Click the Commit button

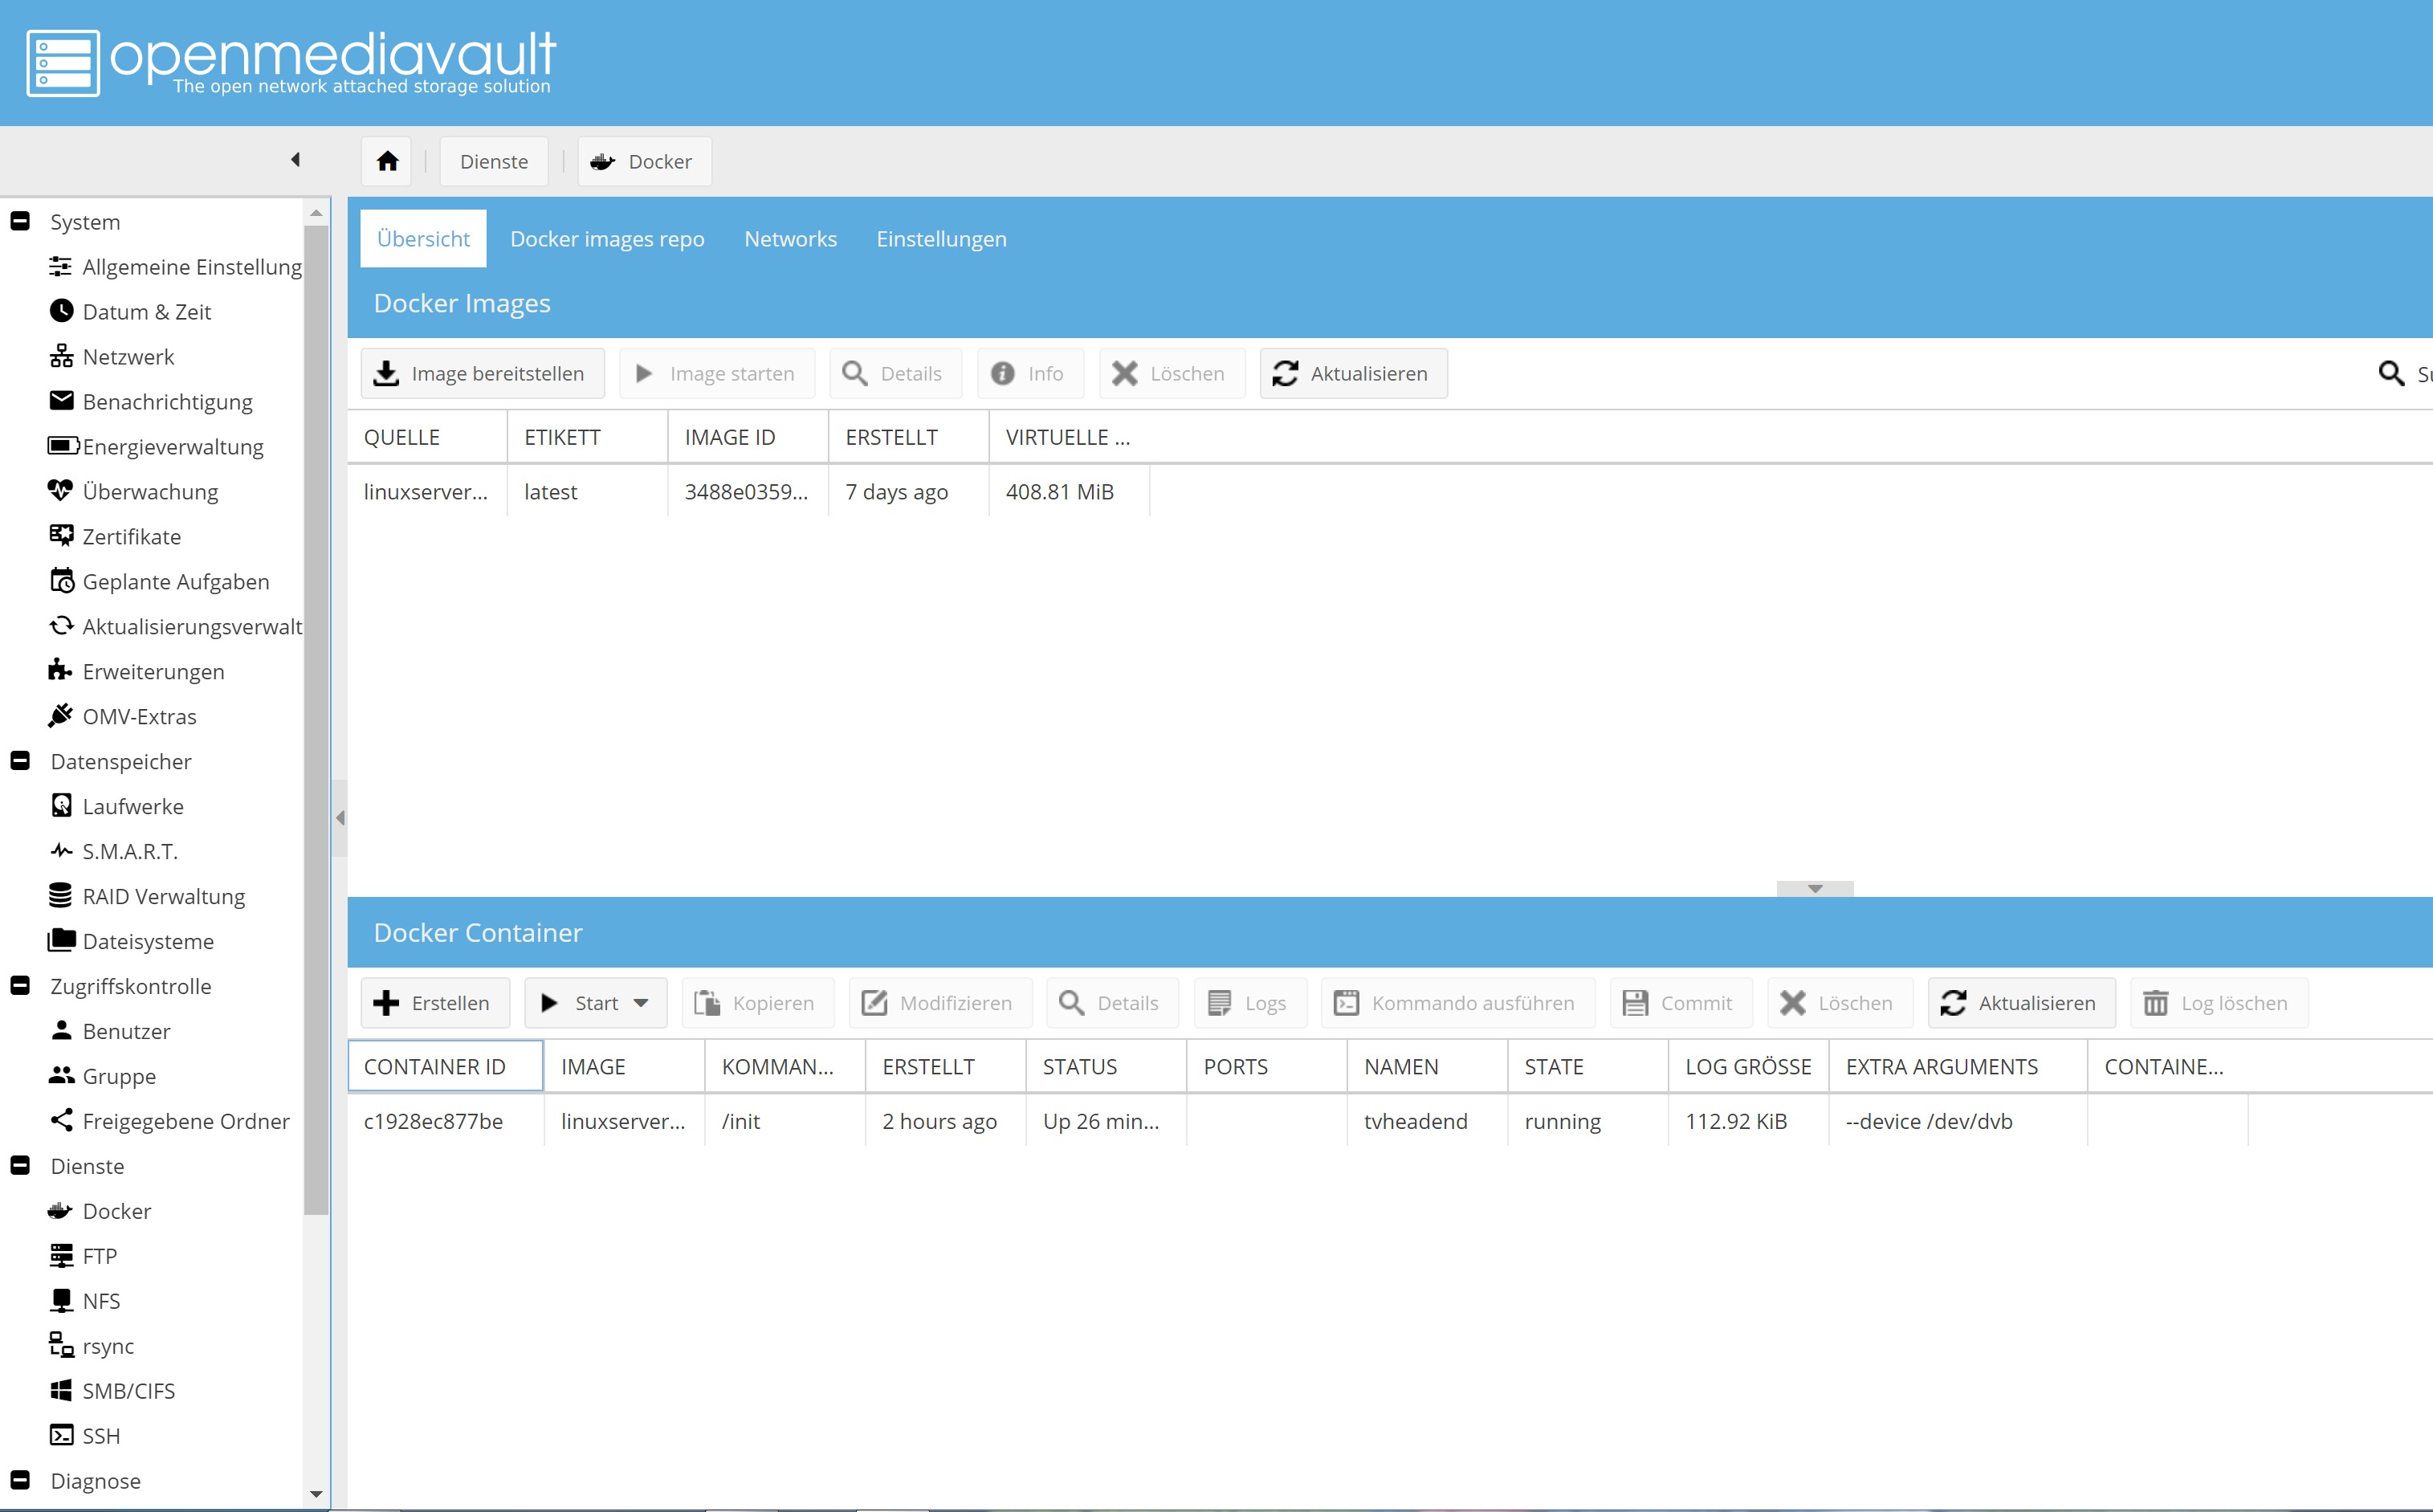(1681, 1004)
